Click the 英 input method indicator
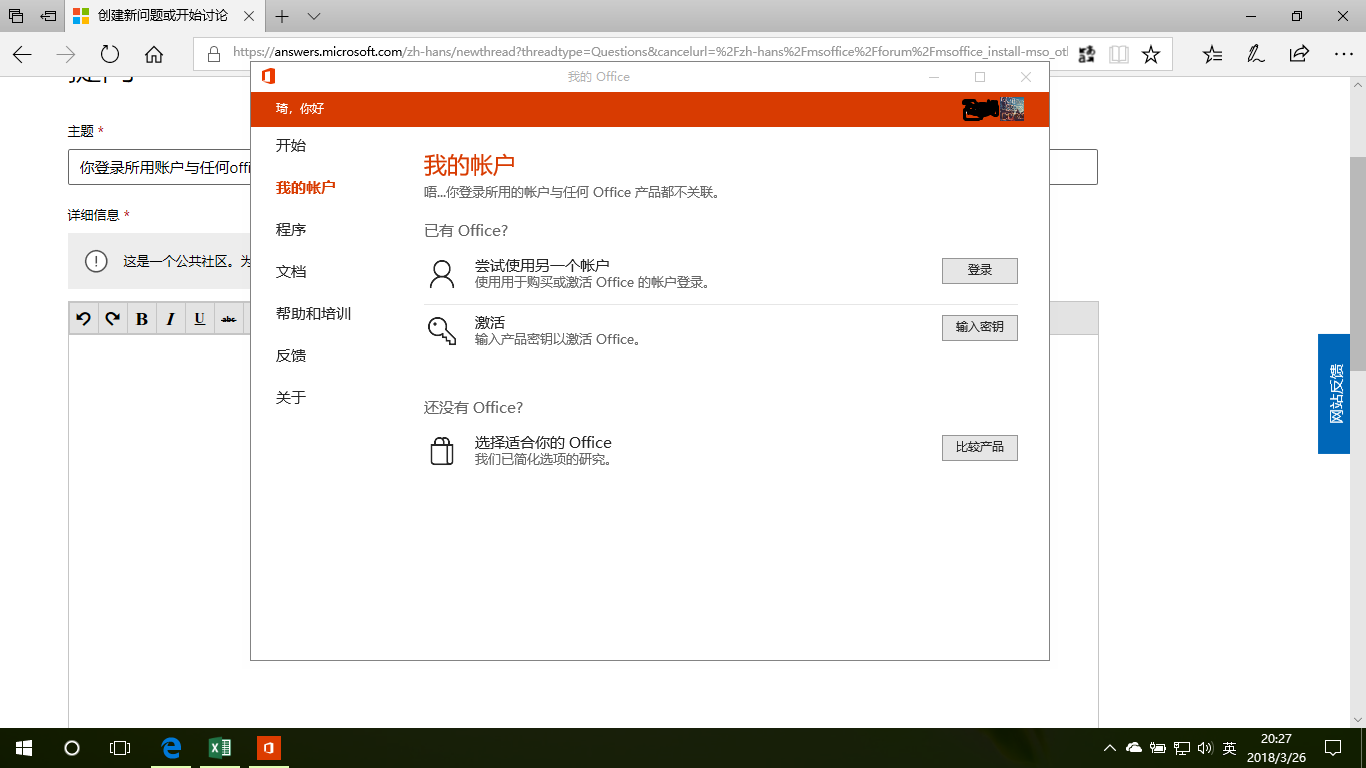Screen dimensions: 1366x768 1230,748
